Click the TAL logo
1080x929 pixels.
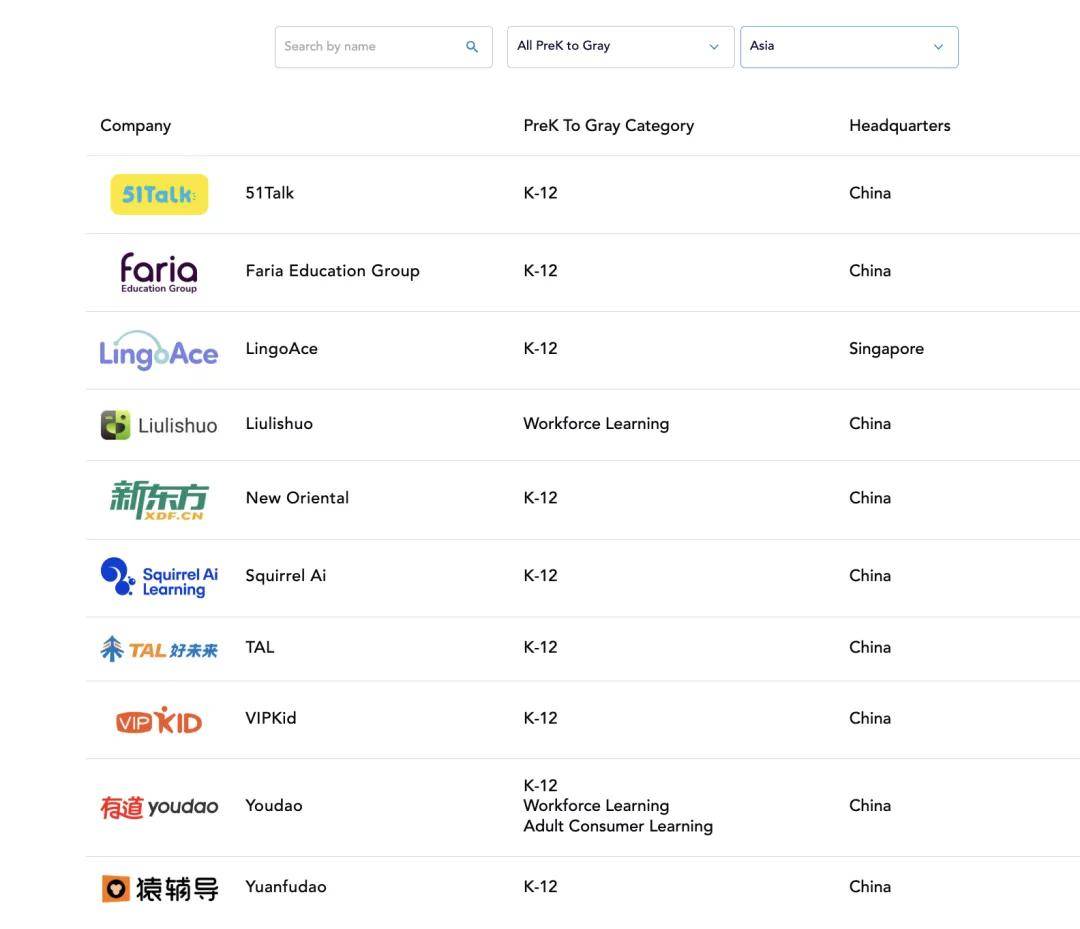(x=159, y=649)
